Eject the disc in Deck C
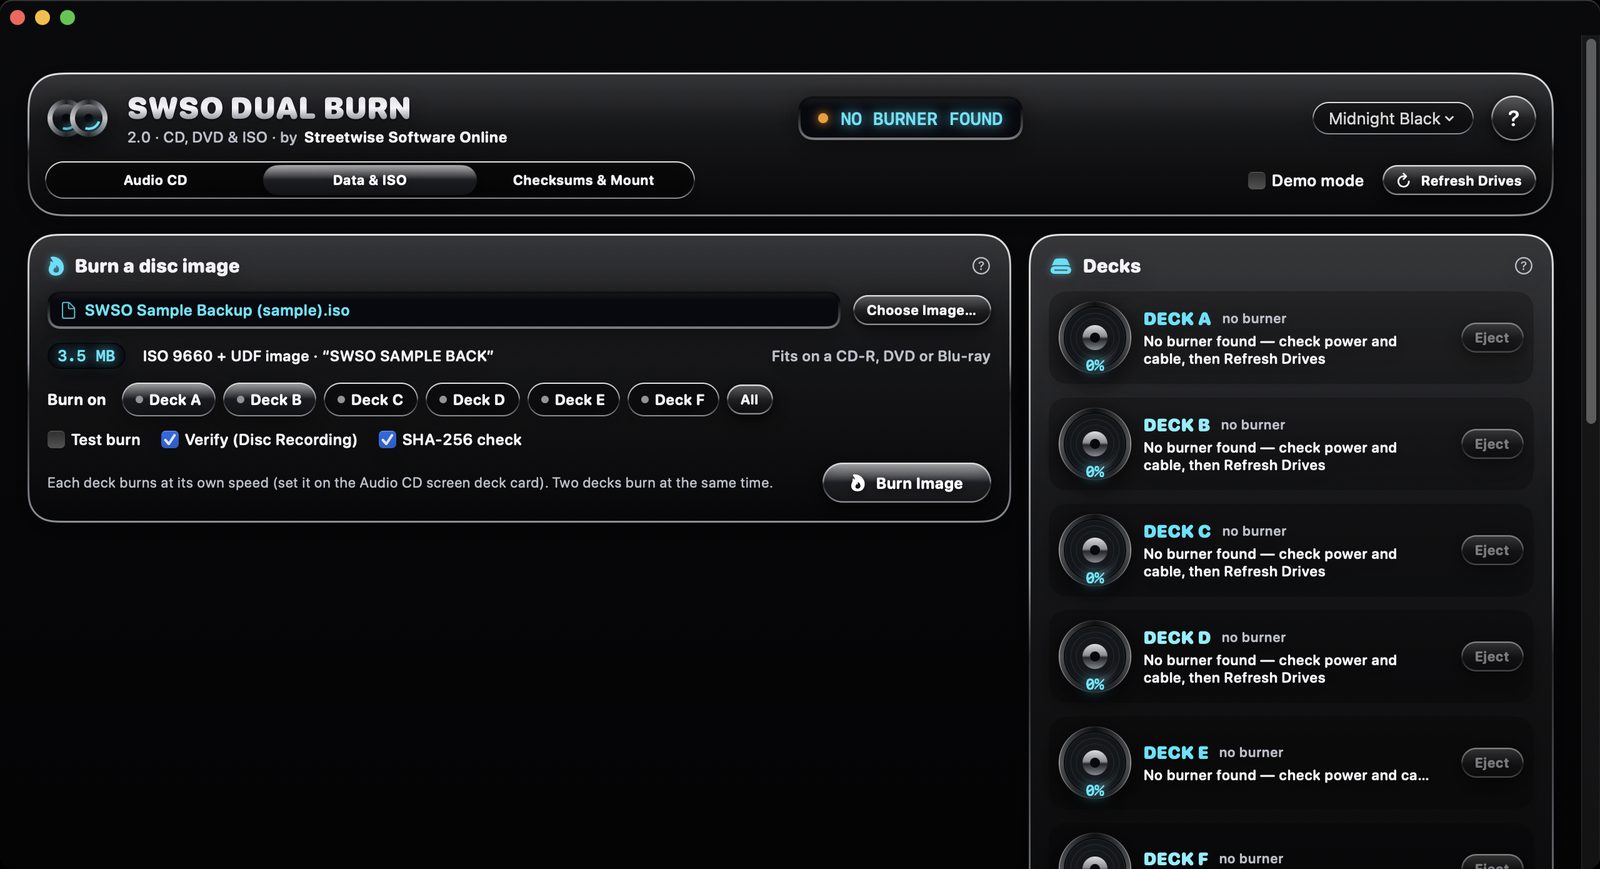Image resolution: width=1600 pixels, height=869 pixels. pyautogui.click(x=1492, y=550)
